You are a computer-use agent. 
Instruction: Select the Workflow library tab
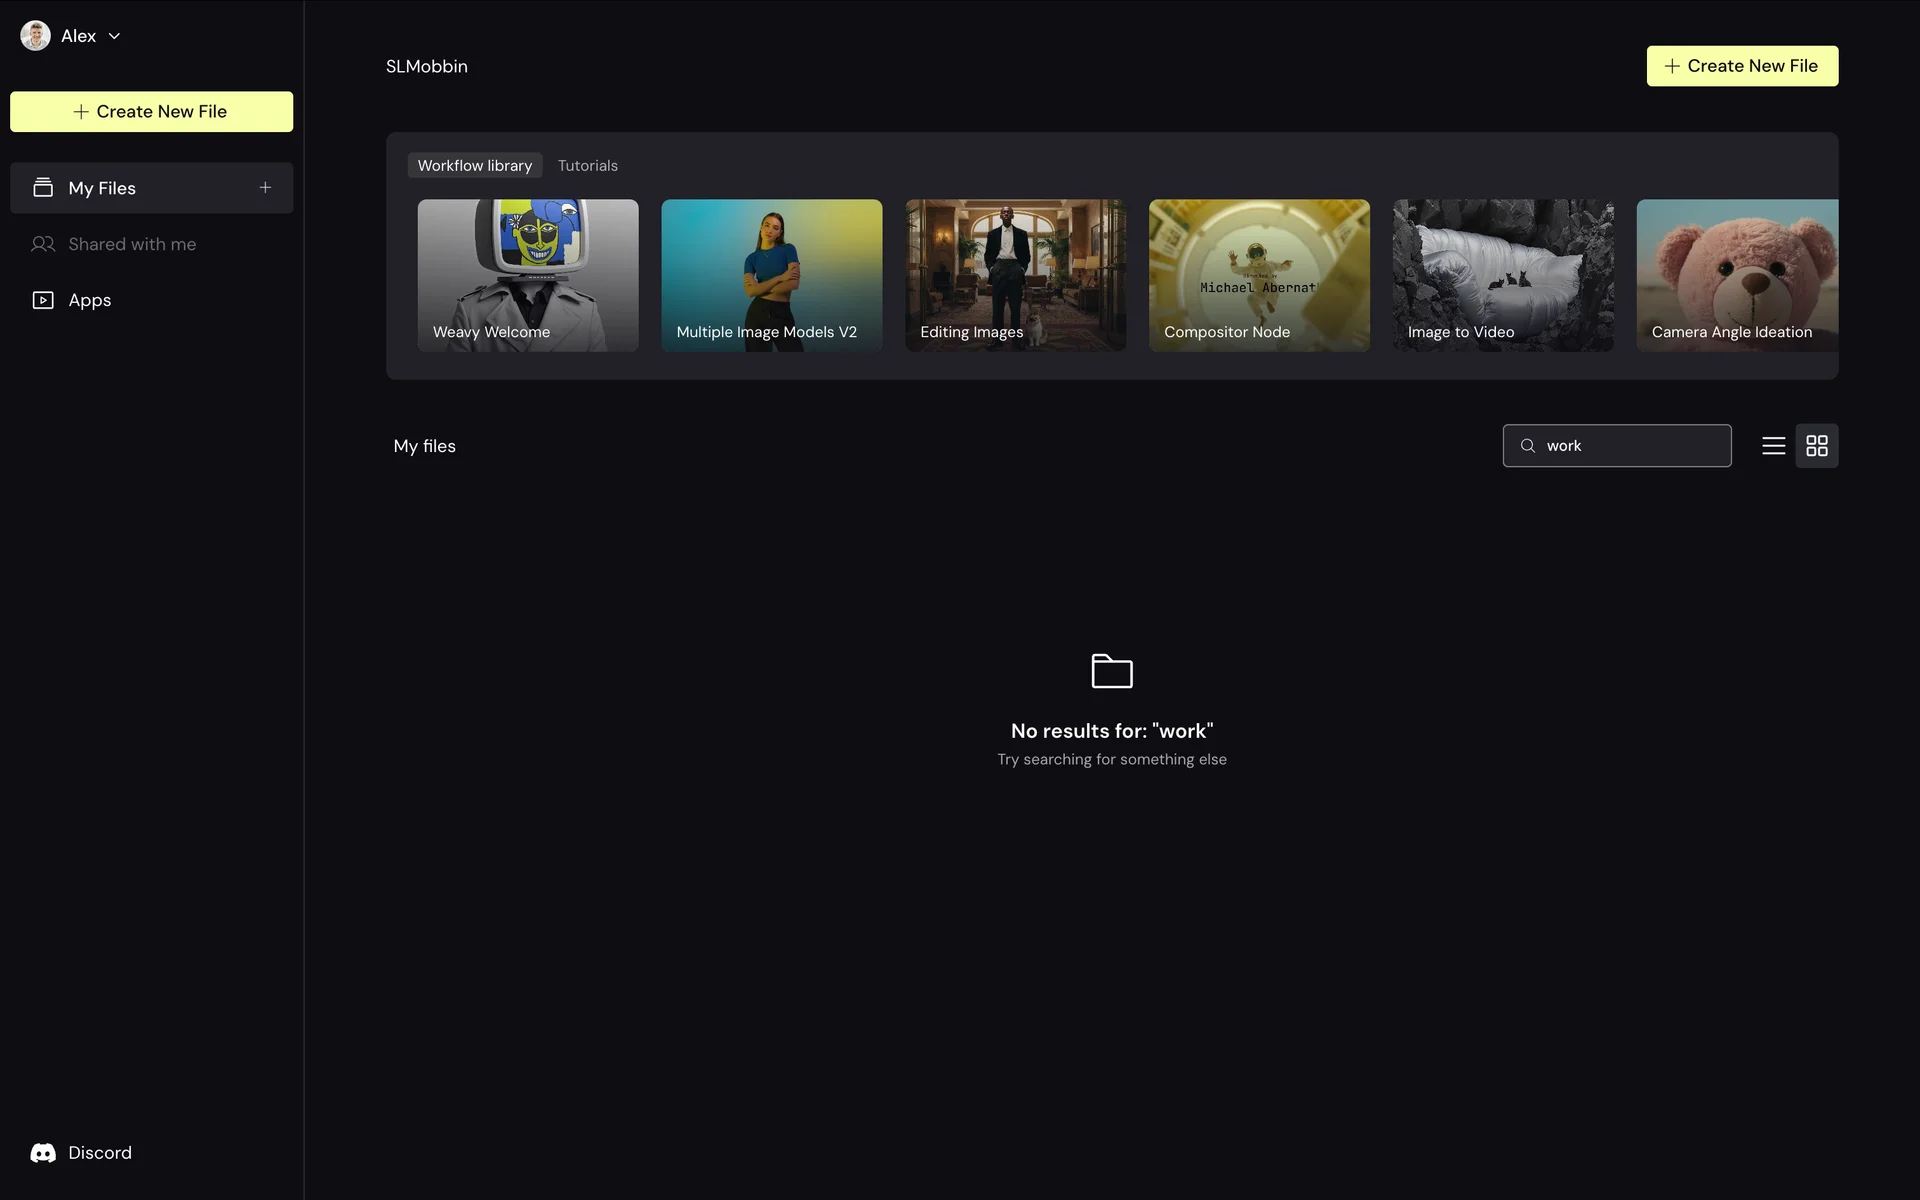(474, 166)
